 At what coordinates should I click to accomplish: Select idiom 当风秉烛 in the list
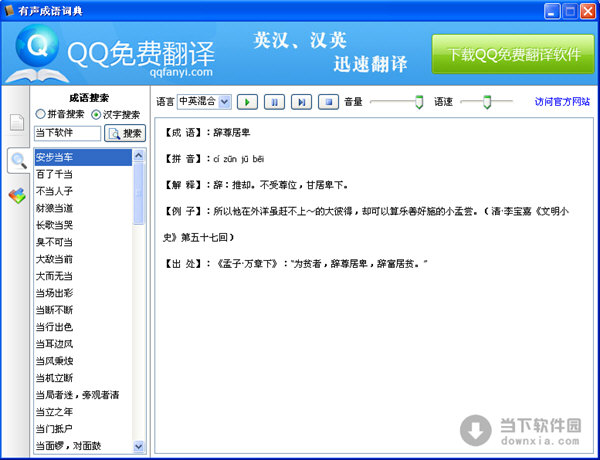(83, 361)
